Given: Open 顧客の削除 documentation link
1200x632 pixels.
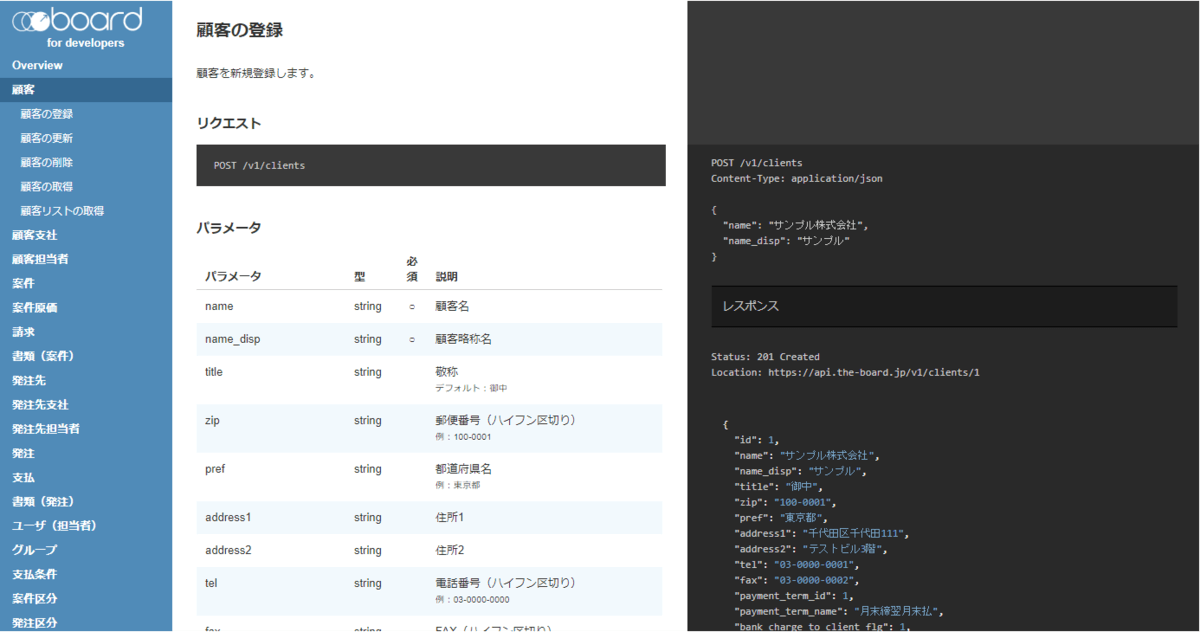Looking at the screenshot, I should tap(46, 162).
